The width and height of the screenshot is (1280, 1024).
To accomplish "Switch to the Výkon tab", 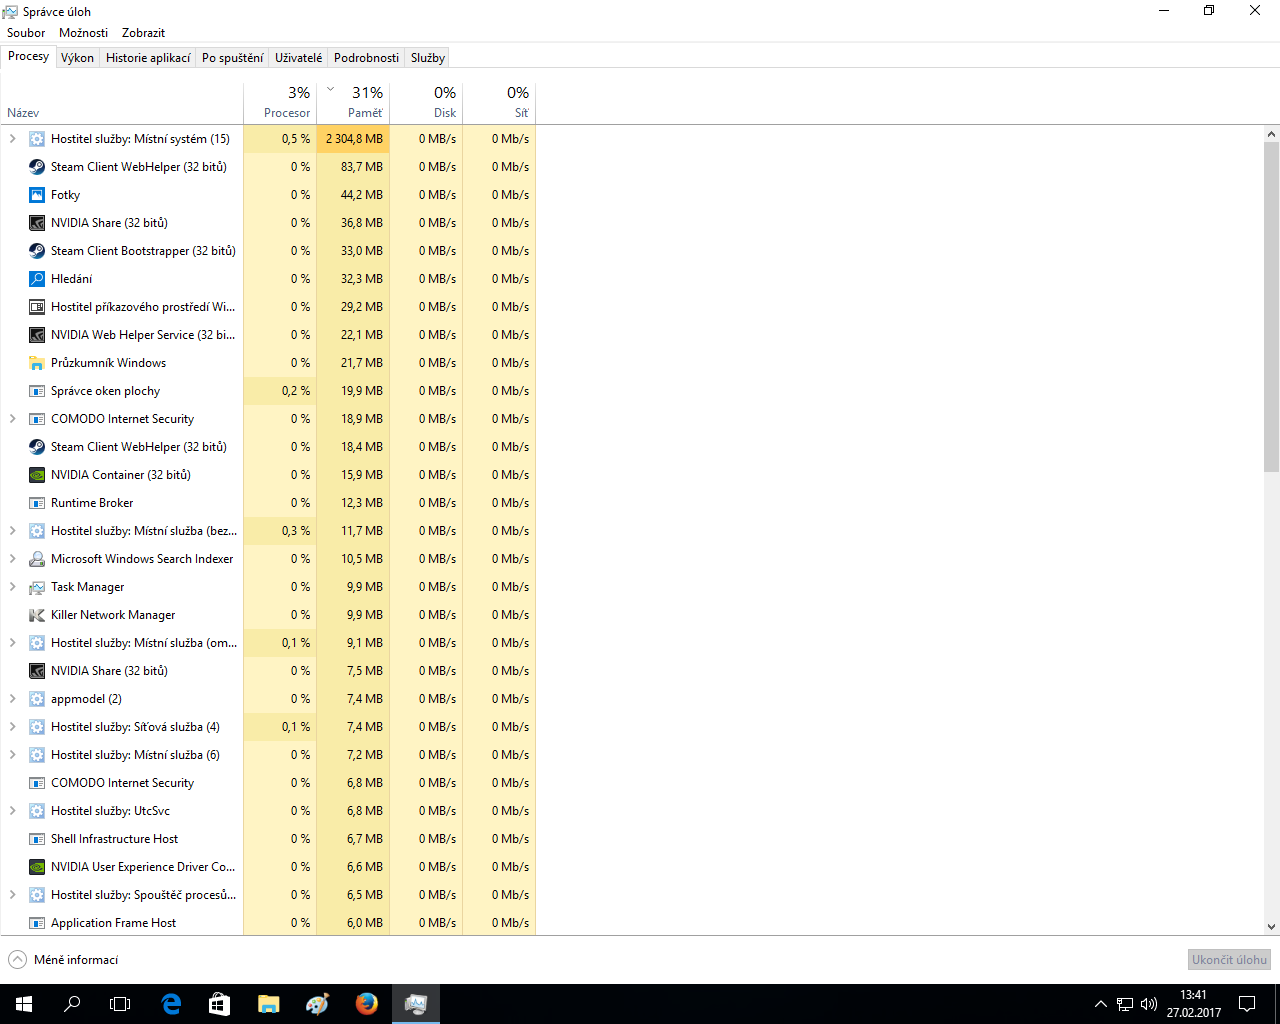I will pos(77,58).
